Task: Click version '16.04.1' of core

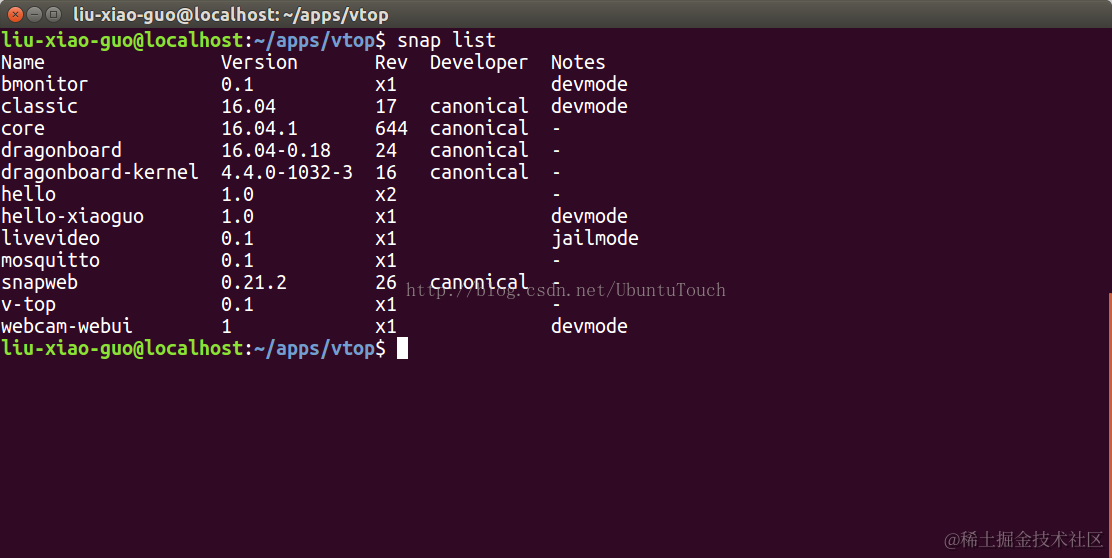Action: point(259,128)
